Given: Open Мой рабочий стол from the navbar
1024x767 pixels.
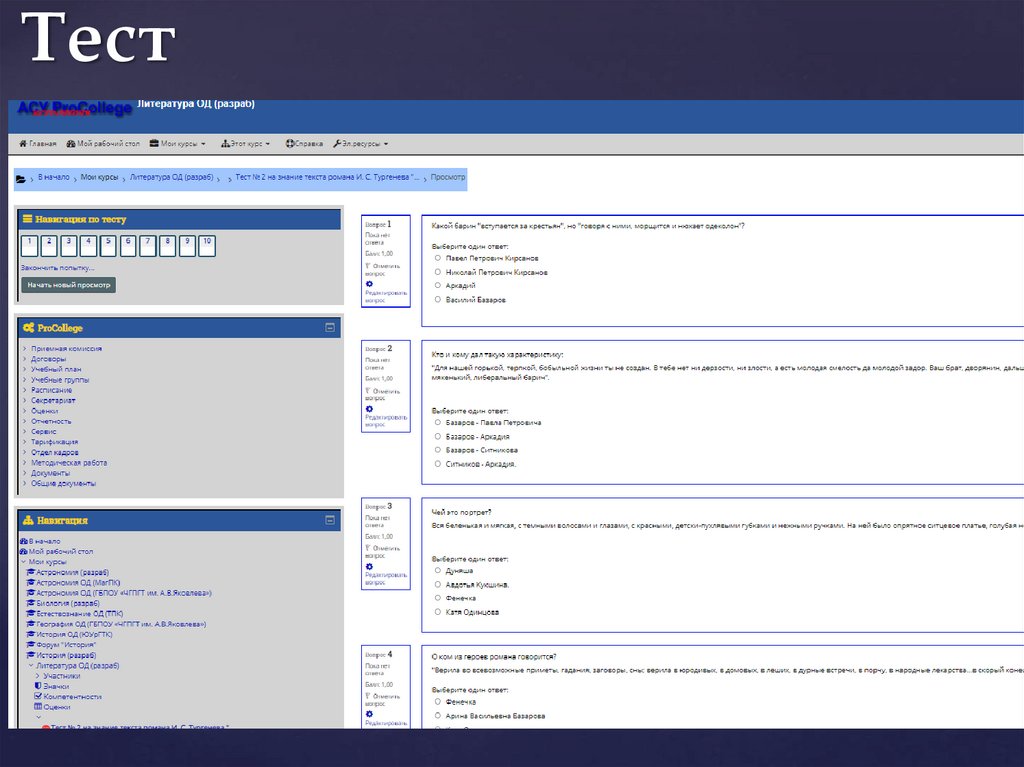Looking at the screenshot, I should (103, 144).
